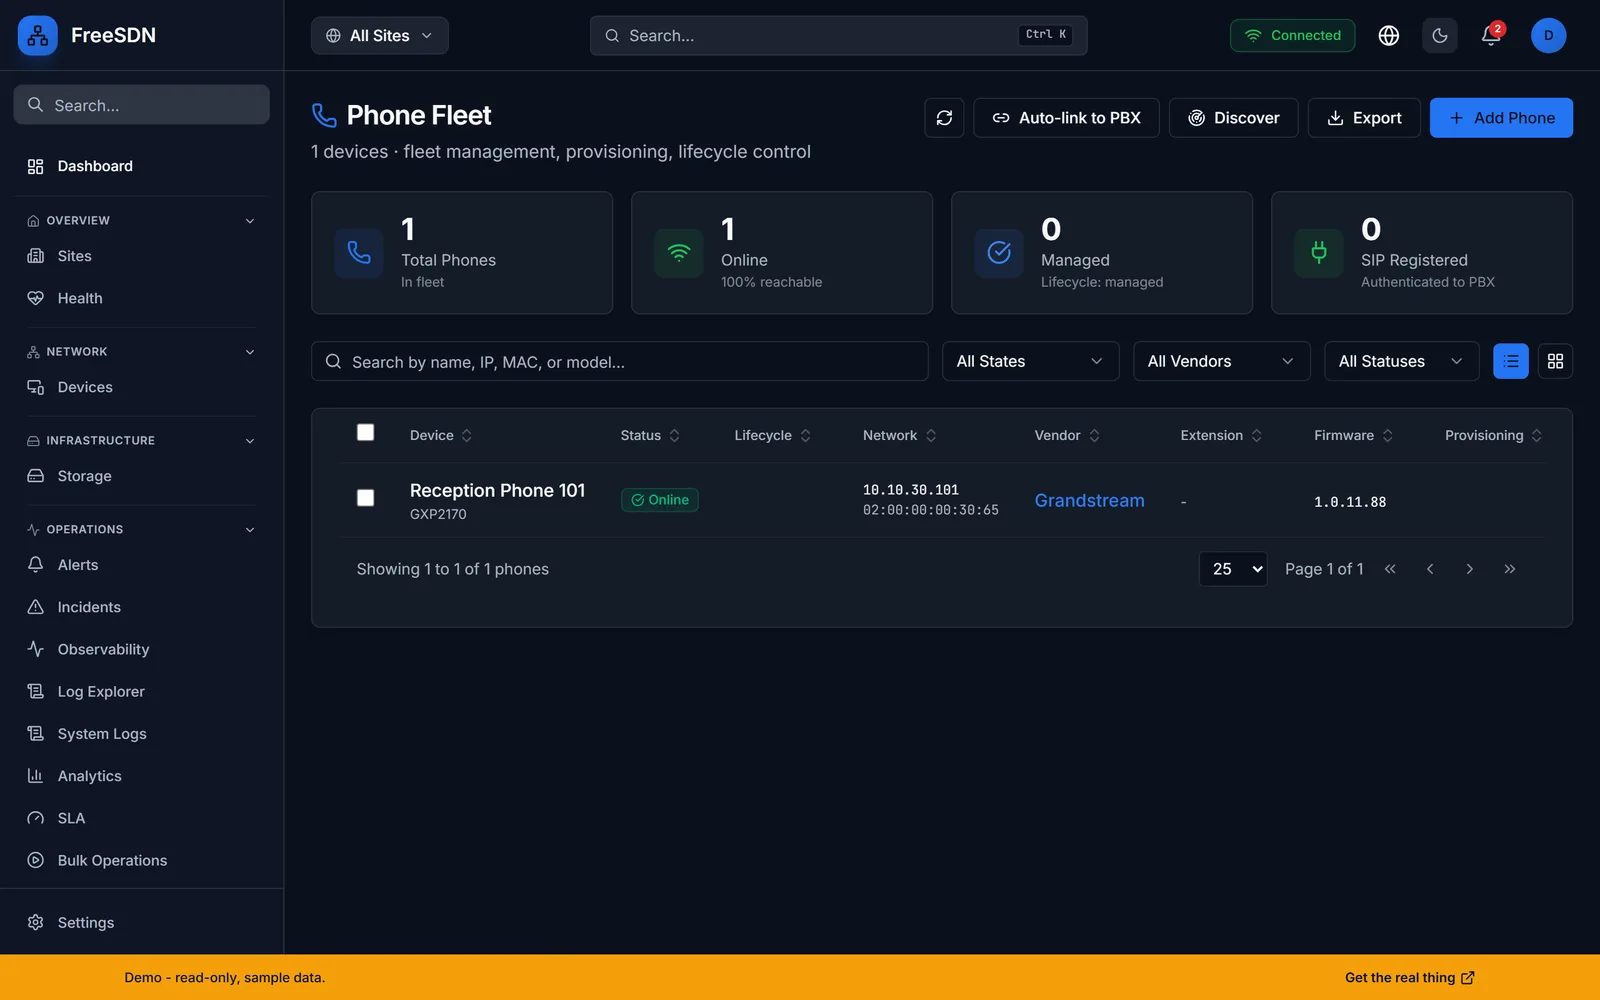Open the language globe icon

tap(1389, 36)
